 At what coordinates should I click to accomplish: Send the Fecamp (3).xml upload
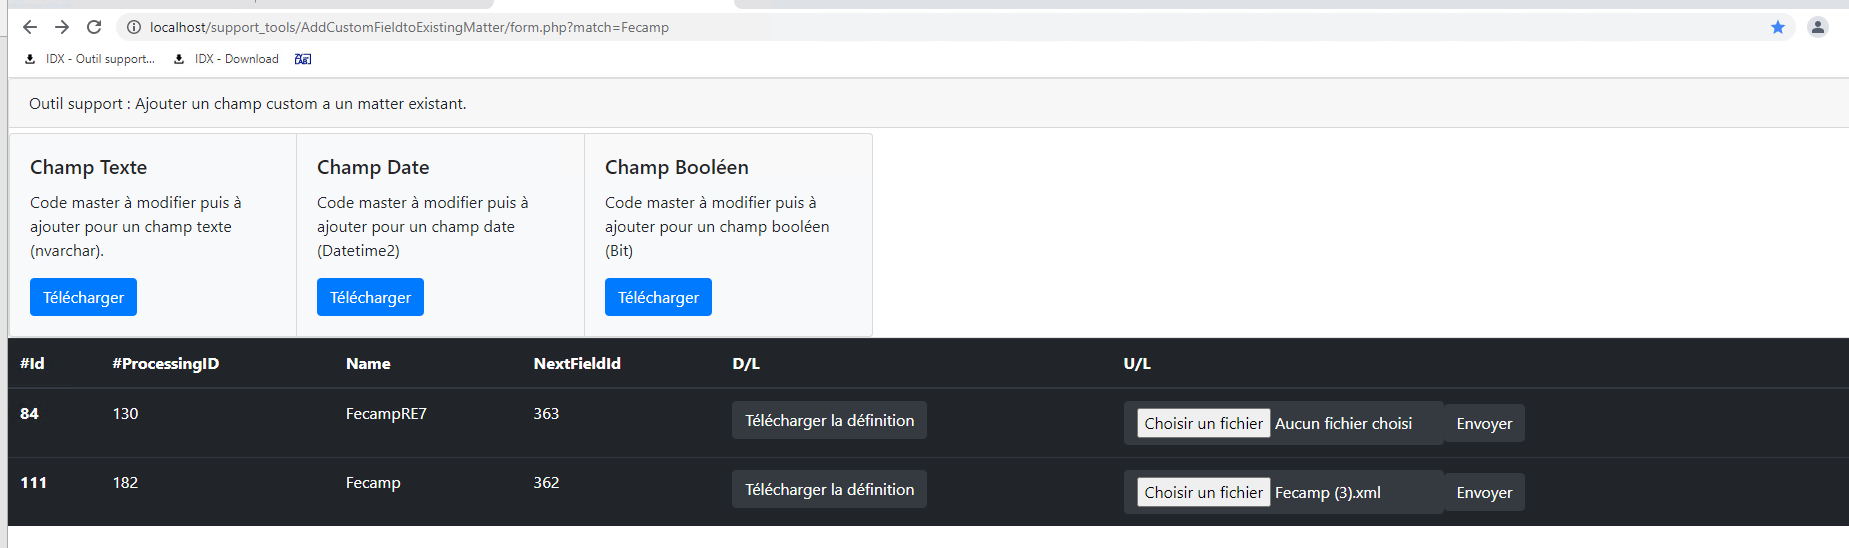pos(1484,492)
